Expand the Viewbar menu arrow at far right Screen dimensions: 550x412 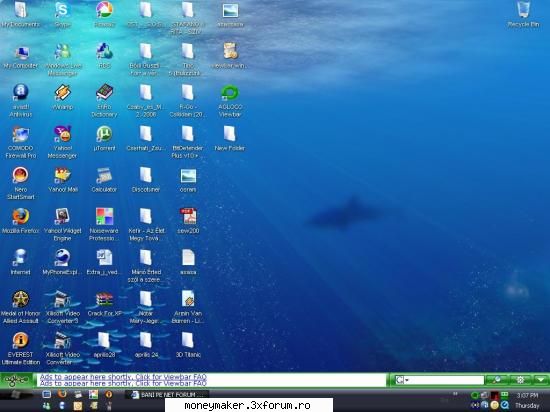(x=541, y=380)
